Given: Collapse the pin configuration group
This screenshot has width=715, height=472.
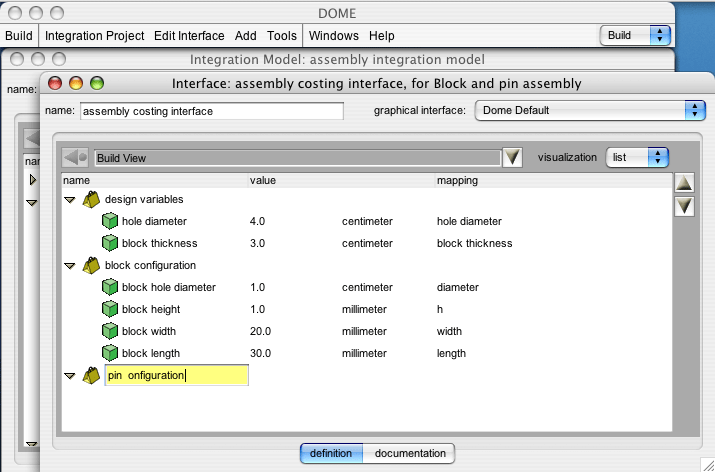Looking at the screenshot, I should [x=70, y=376].
